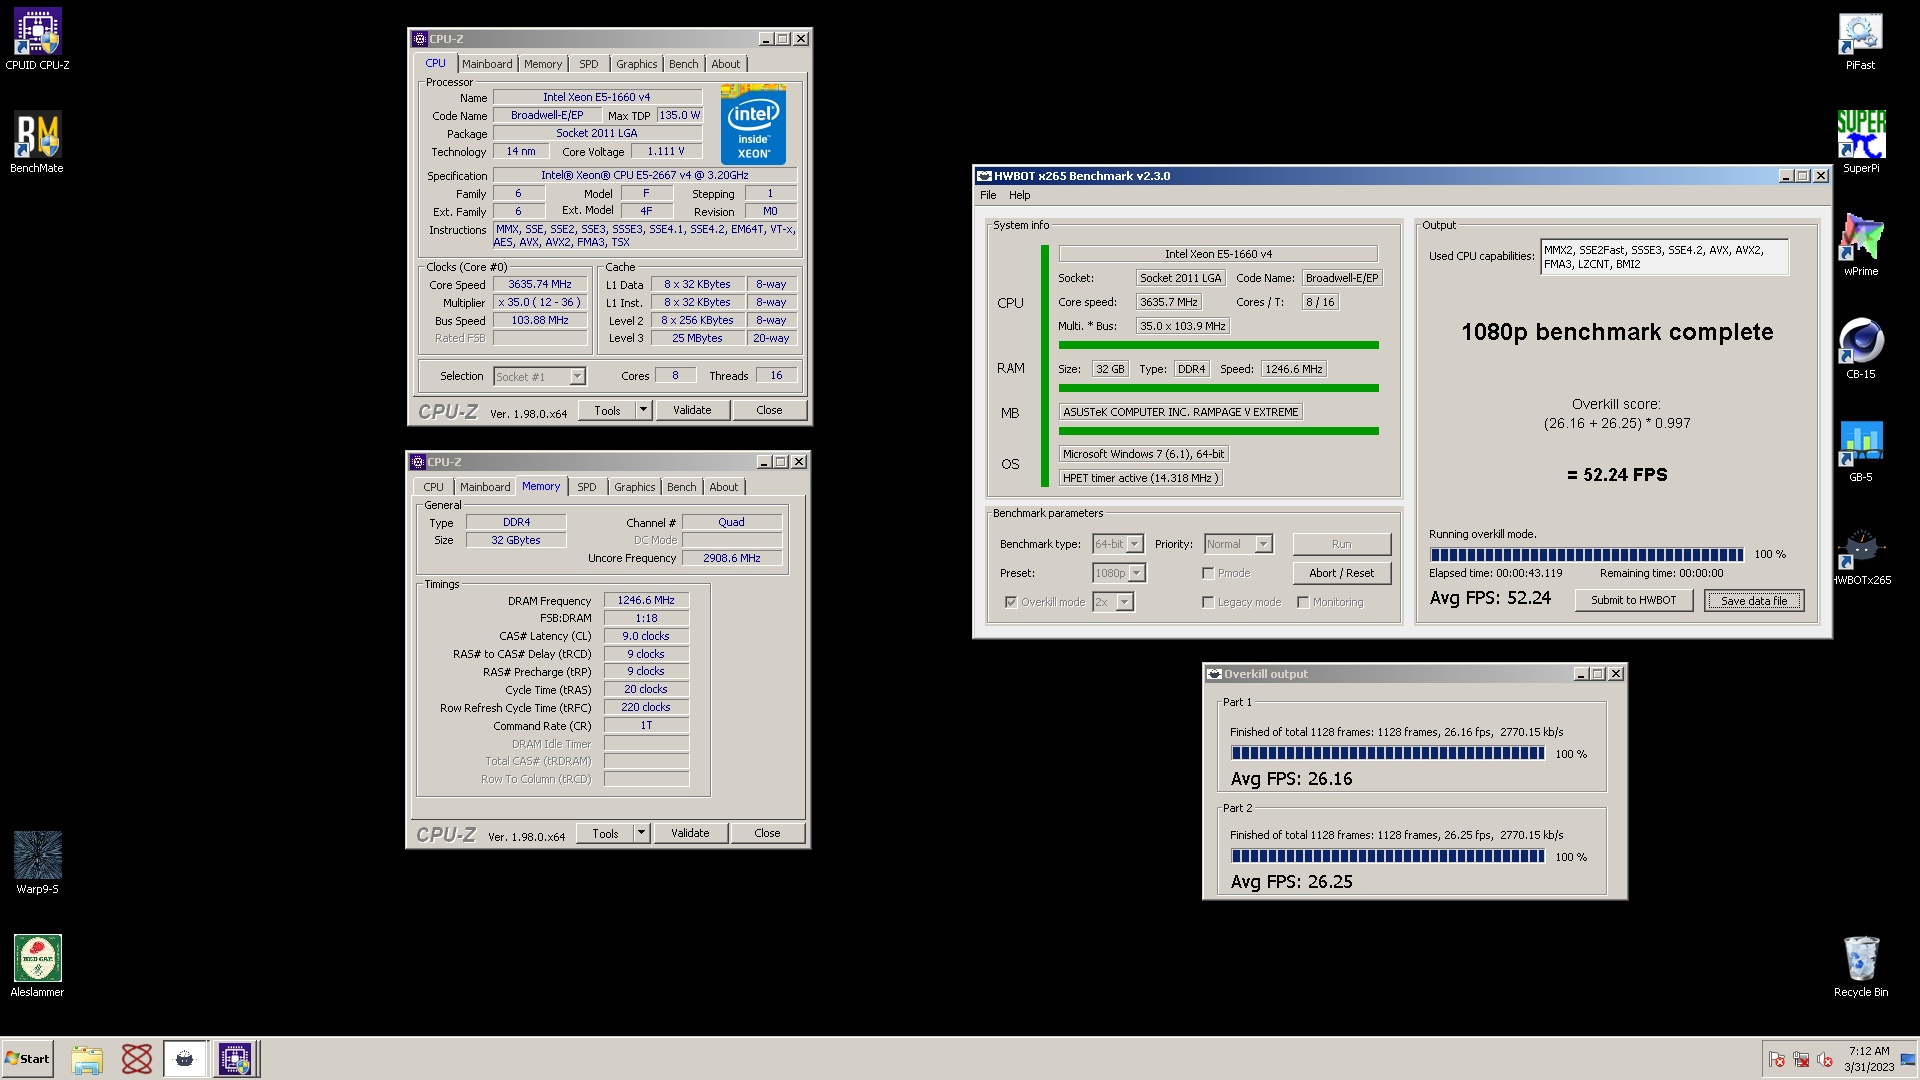Open the Overkill 2x multiplier dropdown

tap(1125, 602)
